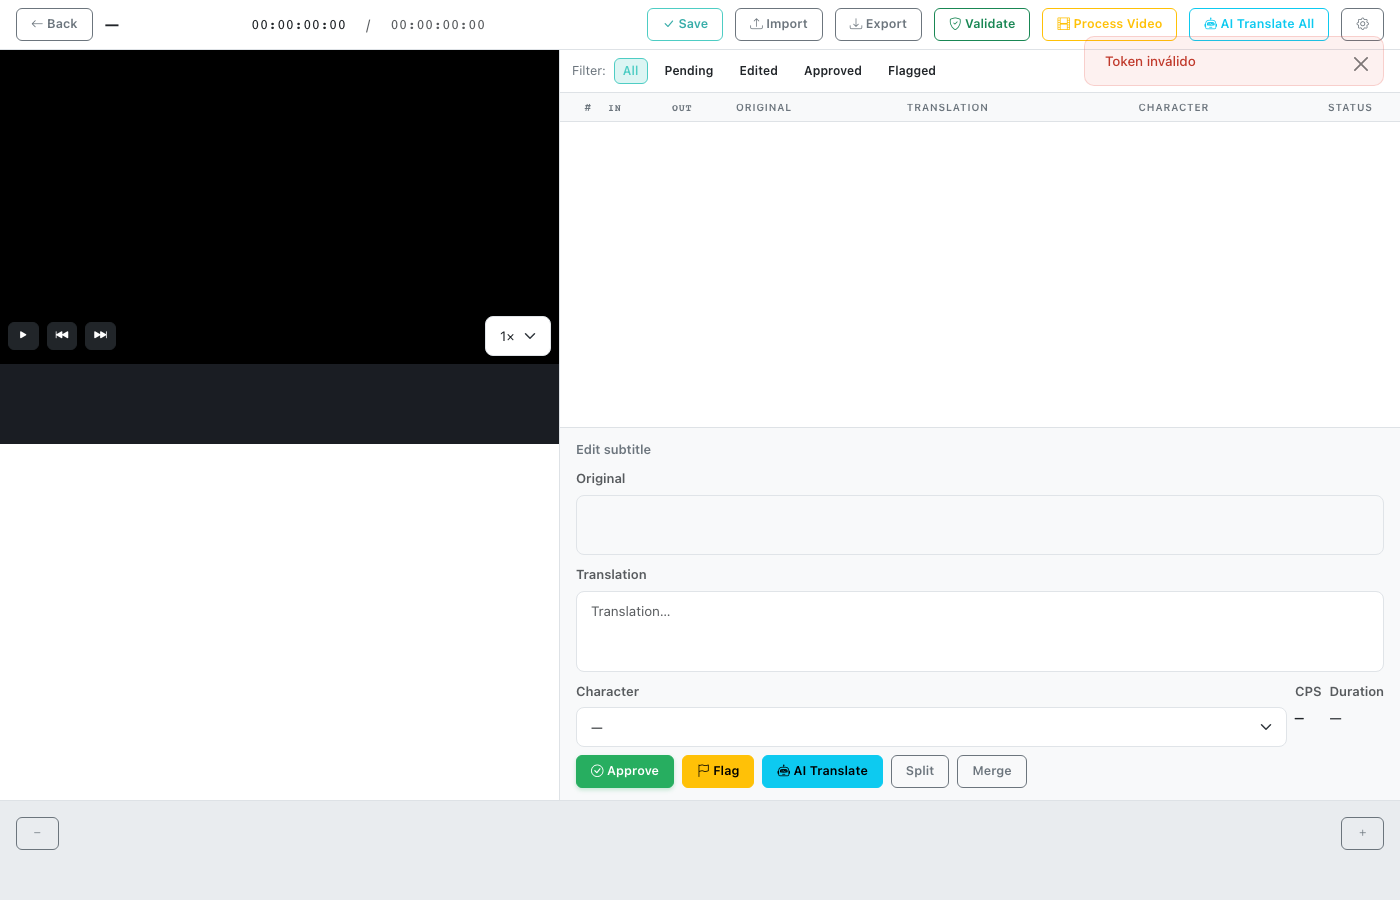Click the IN column header
The image size is (1400, 900).
615,108
